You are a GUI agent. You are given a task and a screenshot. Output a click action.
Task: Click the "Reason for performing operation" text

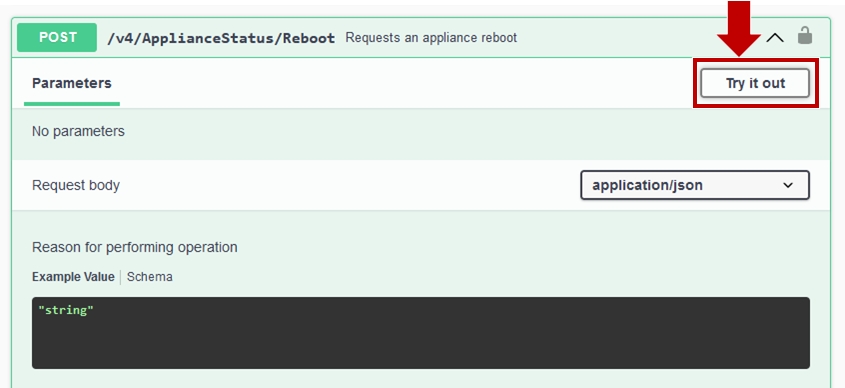135,247
